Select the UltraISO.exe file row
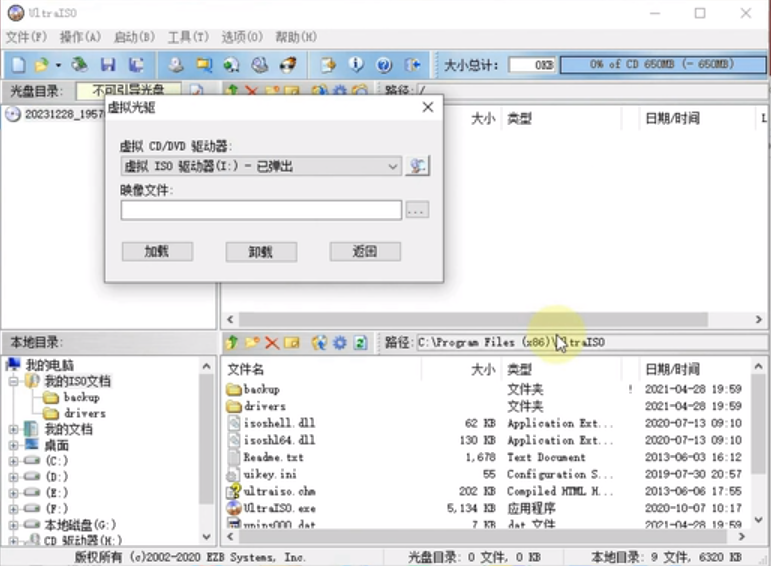771x566 pixels. [484, 508]
